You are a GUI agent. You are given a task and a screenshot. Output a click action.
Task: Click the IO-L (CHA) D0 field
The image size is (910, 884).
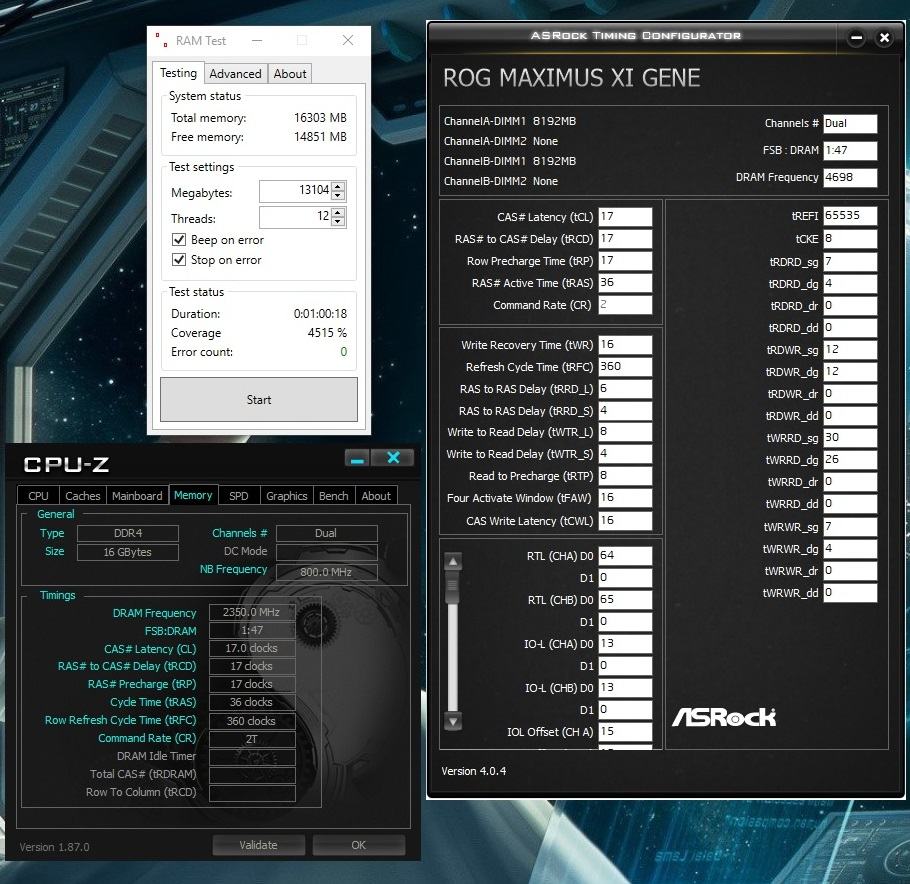coord(625,644)
